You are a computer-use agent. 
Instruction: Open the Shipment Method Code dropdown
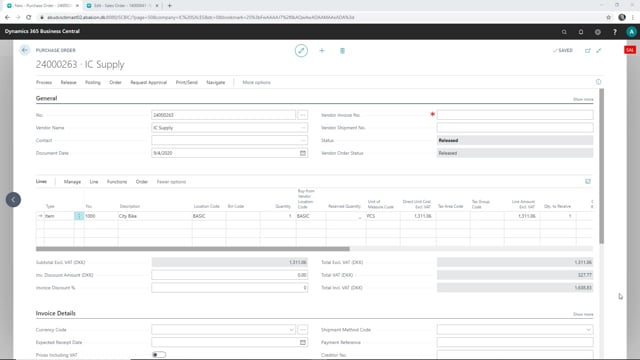[x=588, y=330]
